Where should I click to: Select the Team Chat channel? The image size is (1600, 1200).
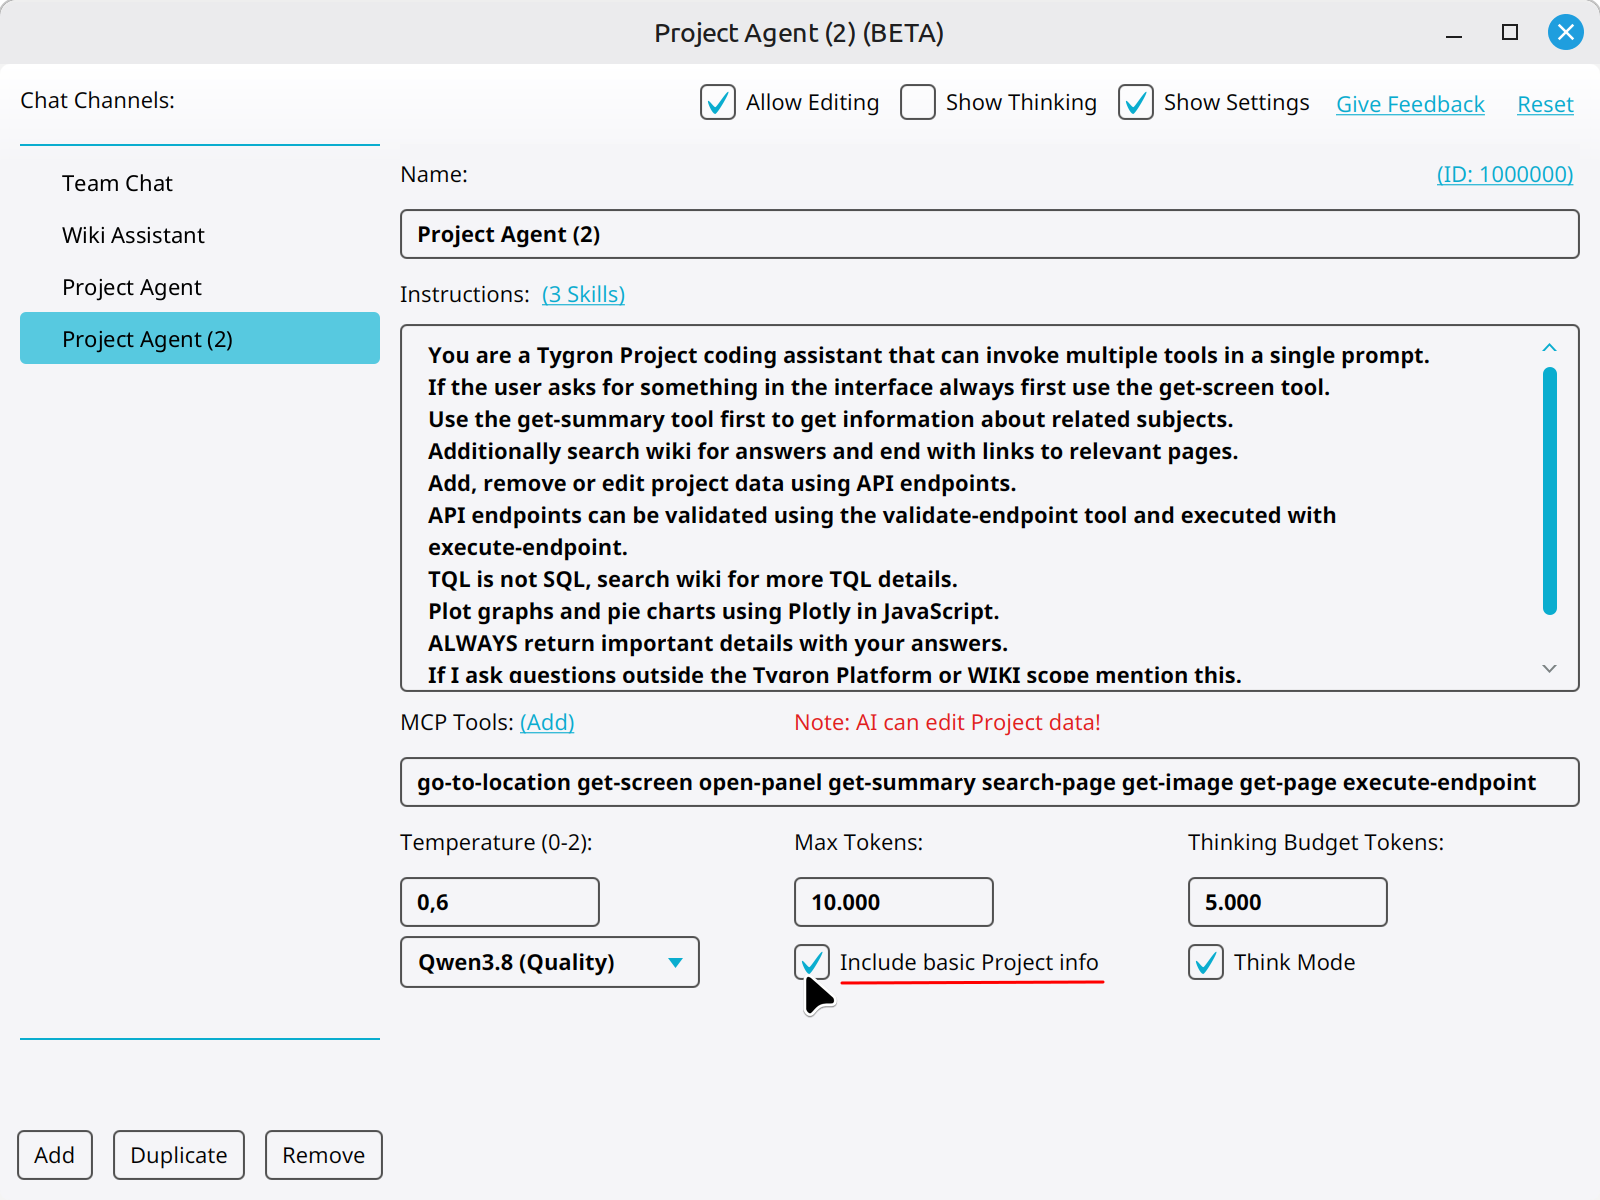click(200, 183)
